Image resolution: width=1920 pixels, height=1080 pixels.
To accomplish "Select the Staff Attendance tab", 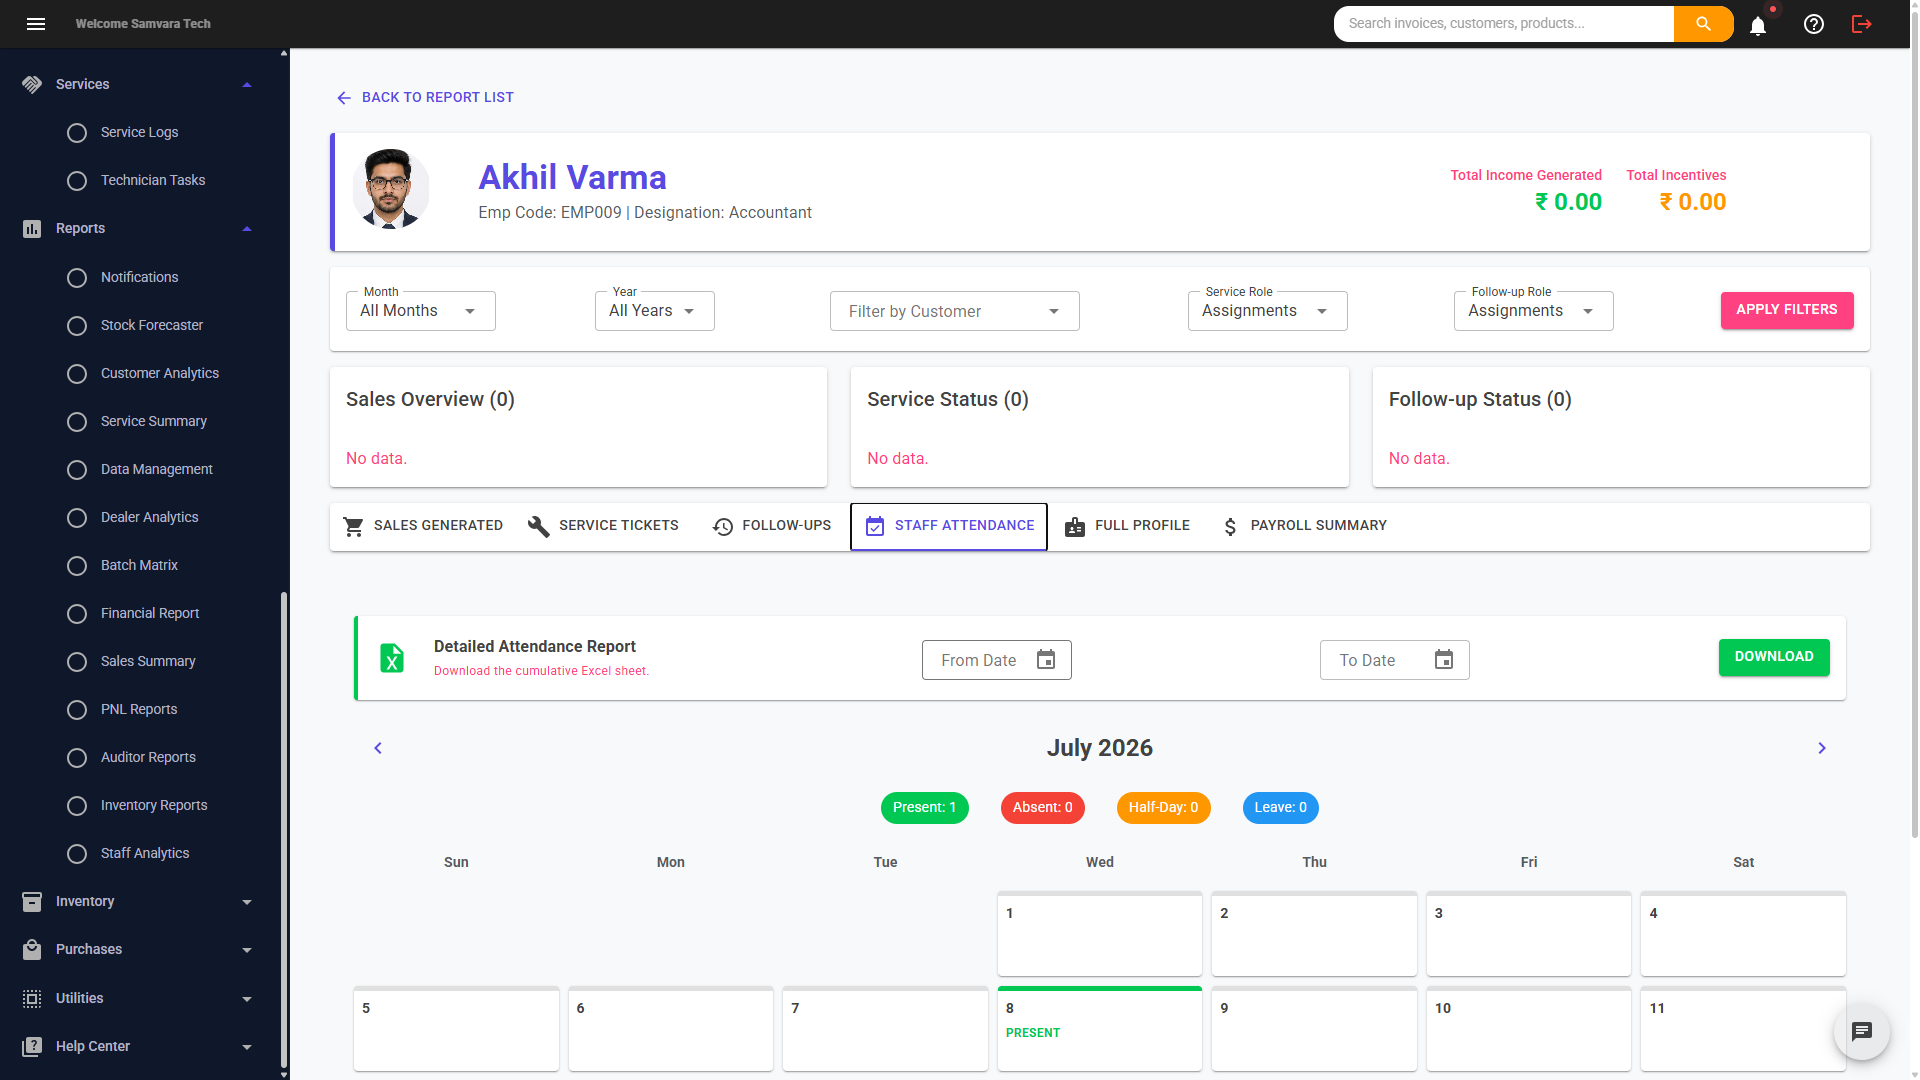I will 949,526.
